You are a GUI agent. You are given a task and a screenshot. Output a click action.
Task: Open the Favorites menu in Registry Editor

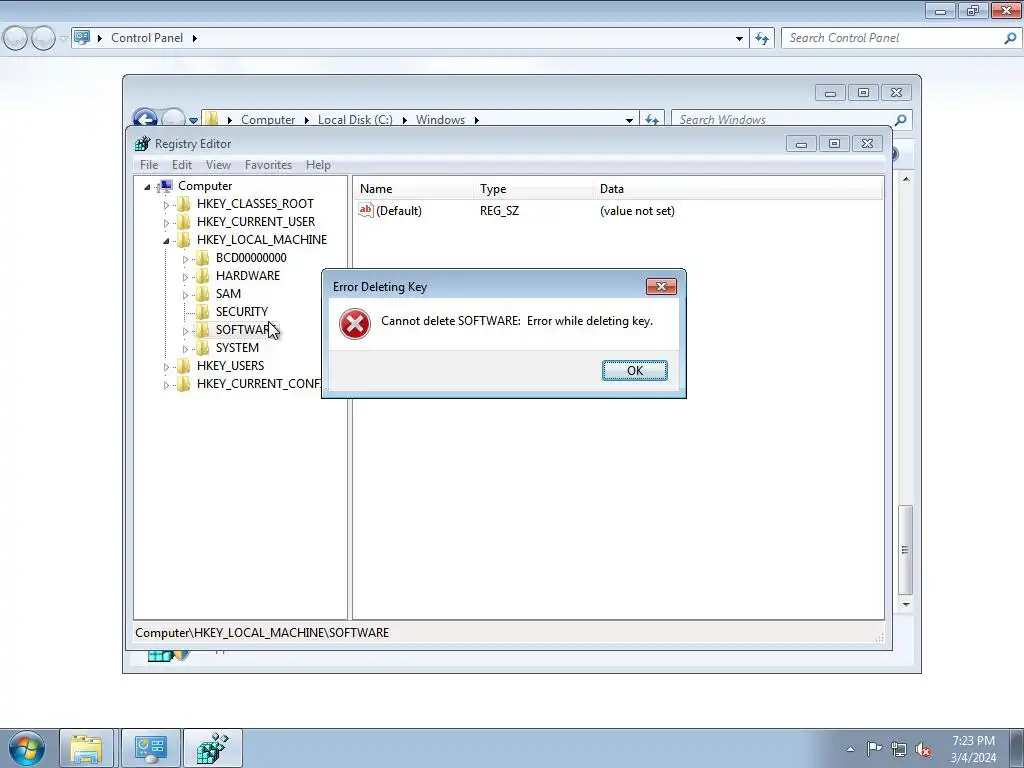click(268, 165)
